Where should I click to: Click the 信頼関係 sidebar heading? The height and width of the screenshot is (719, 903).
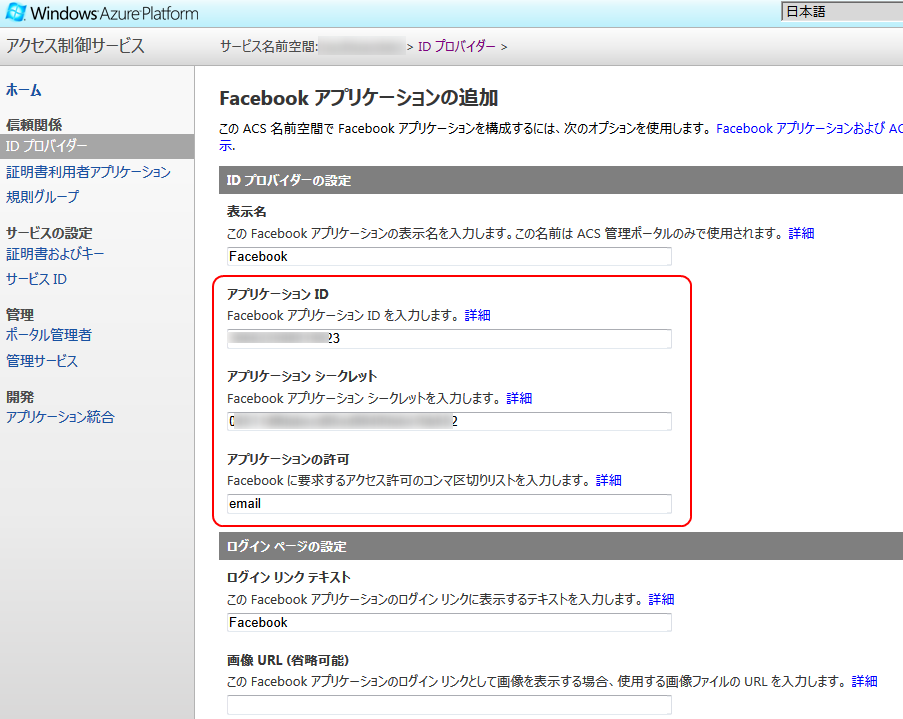(x=34, y=124)
